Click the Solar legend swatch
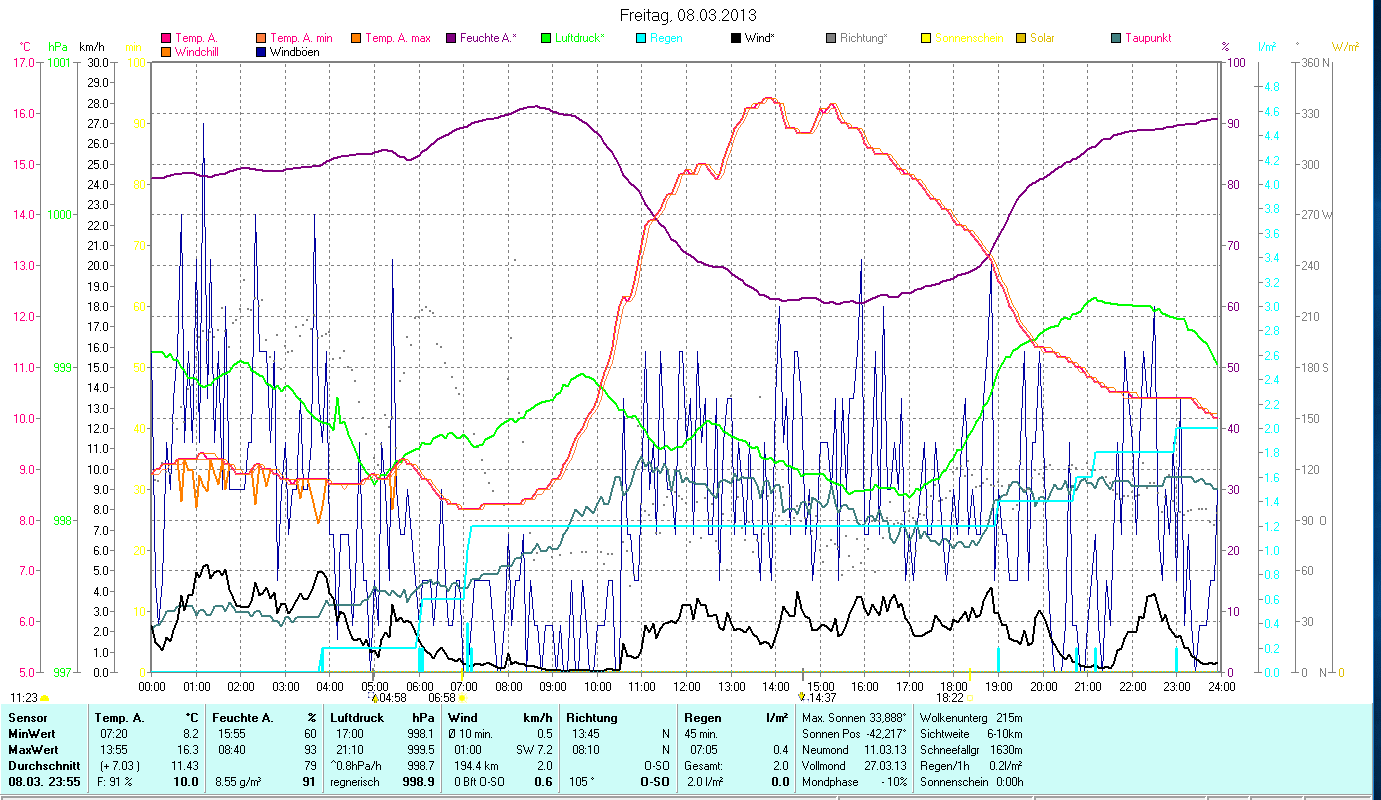Screen dimensions: 1381x800 click(1021, 39)
